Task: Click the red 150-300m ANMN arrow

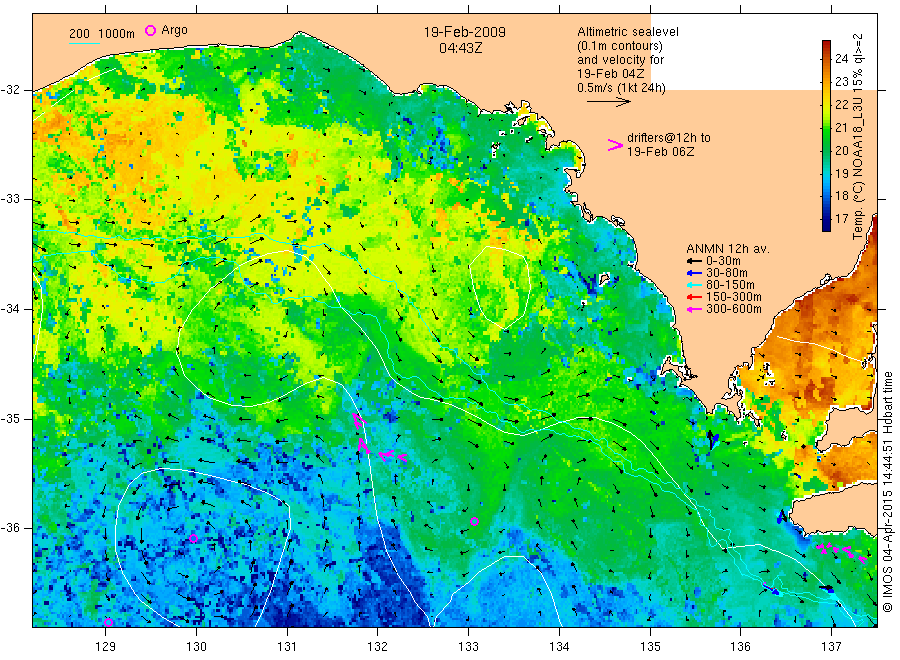Action: (694, 297)
